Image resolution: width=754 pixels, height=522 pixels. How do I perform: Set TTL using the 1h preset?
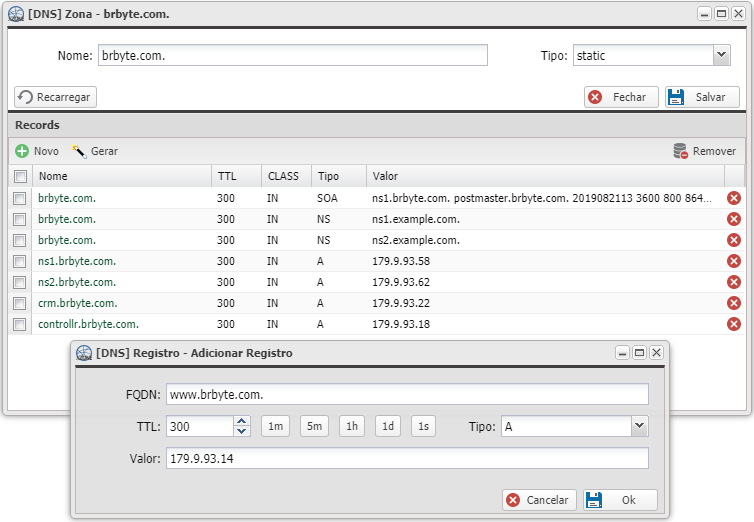pyautogui.click(x=351, y=427)
